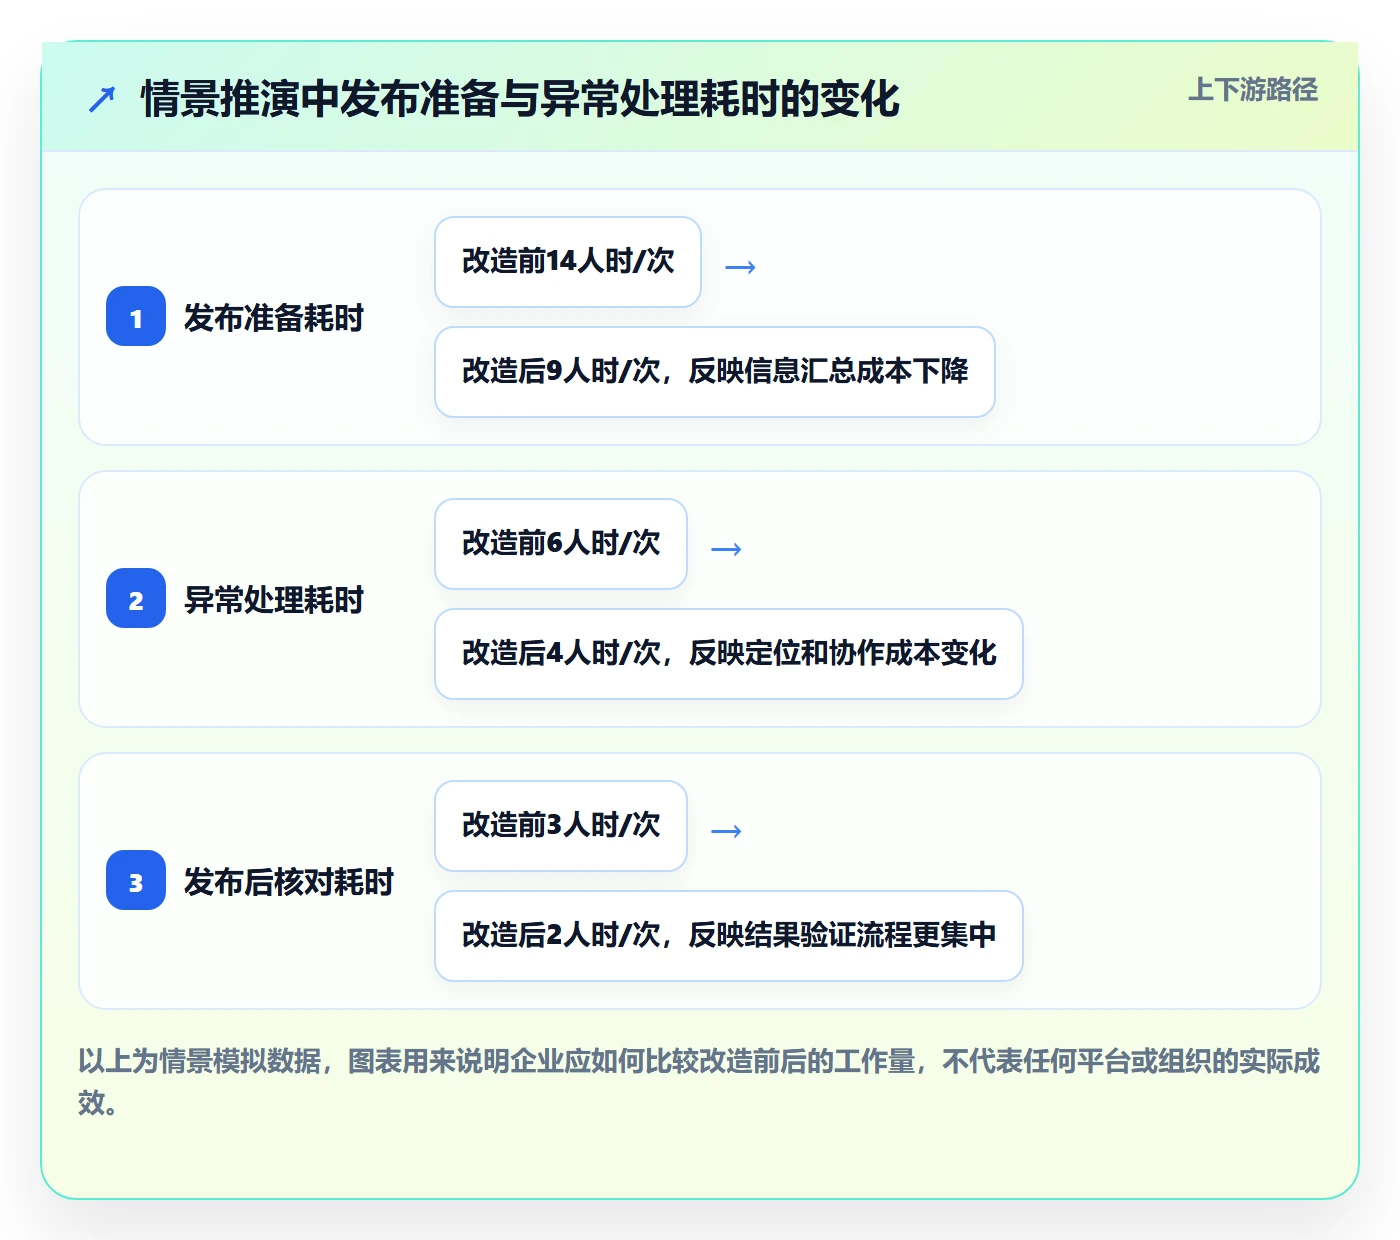This screenshot has height=1240, width=1400.
Task: Click the footnote starting with 以上为情景模拟数据
Action: tap(699, 1081)
